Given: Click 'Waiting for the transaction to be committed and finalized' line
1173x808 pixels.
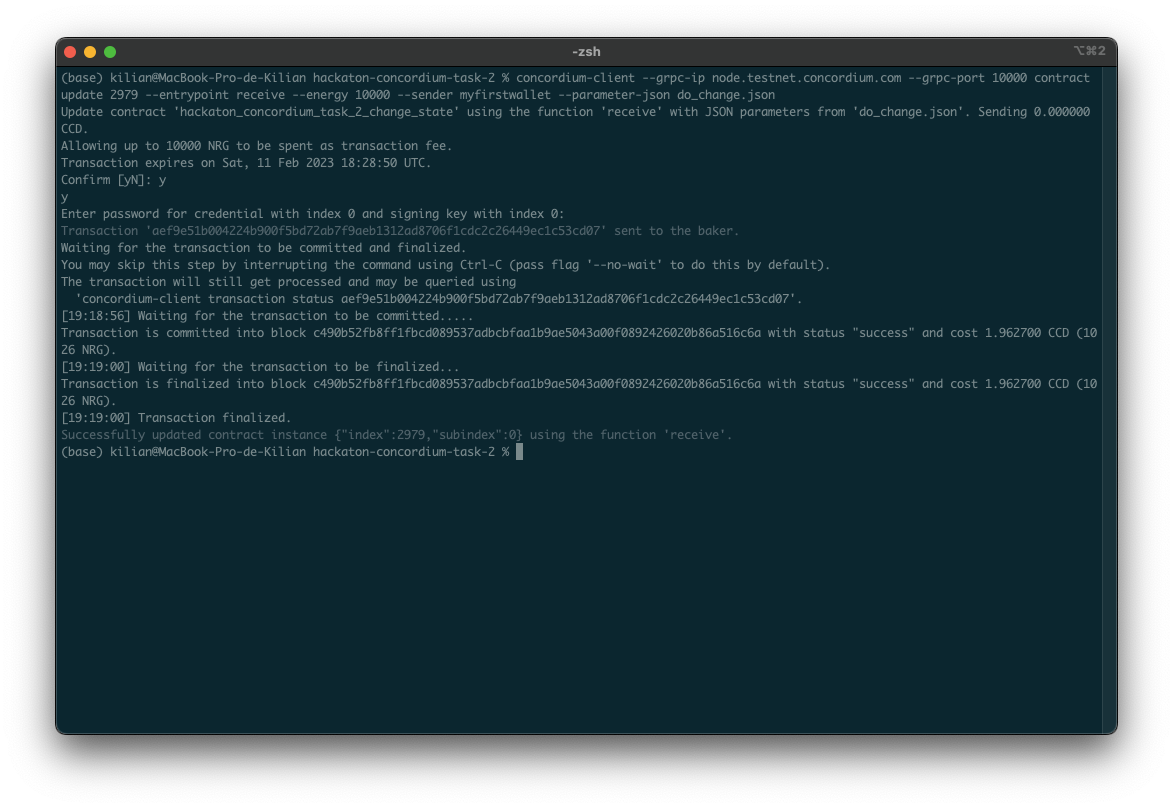Looking at the screenshot, I should 263,248.
